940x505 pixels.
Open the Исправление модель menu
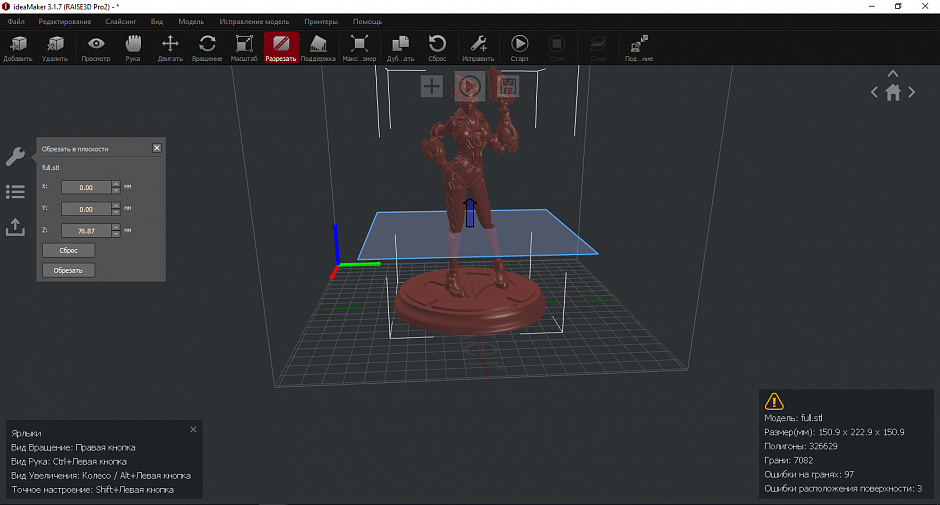pyautogui.click(x=254, y=22)
